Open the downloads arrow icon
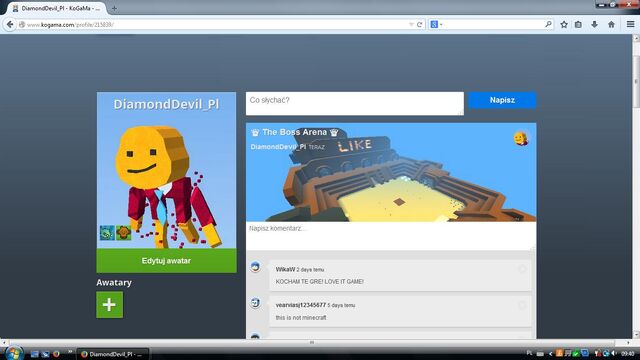640x360 pixels. click(594, 24)
